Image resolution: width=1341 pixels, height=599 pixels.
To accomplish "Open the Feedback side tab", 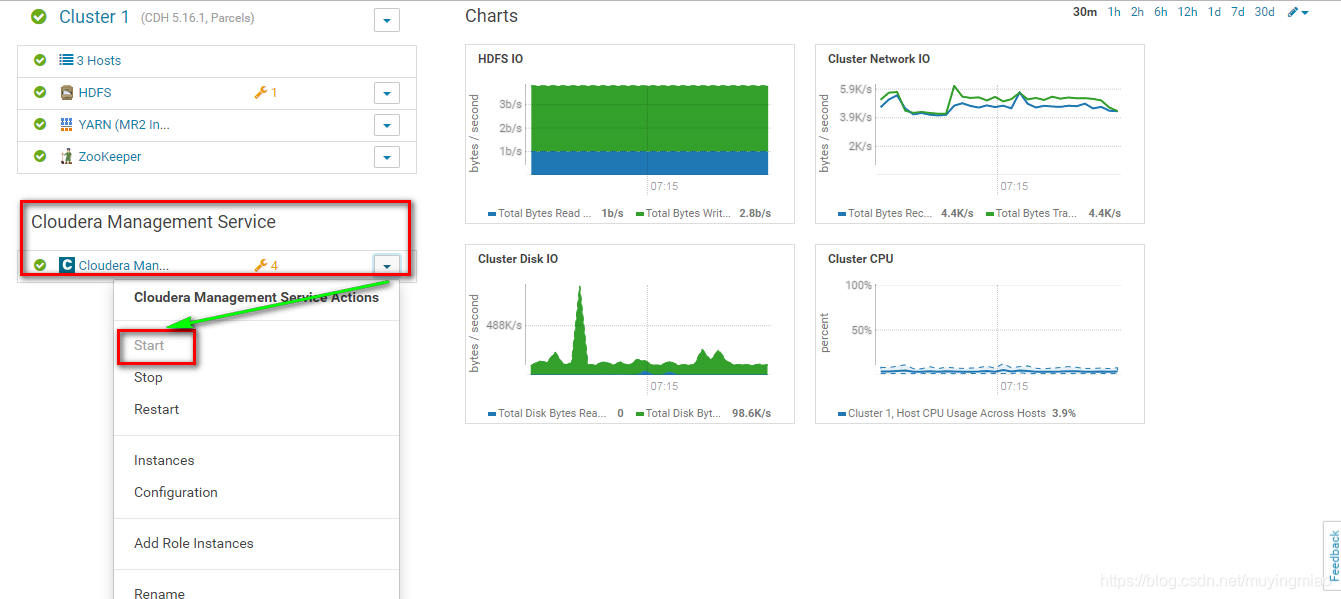I will point(1332,556).
